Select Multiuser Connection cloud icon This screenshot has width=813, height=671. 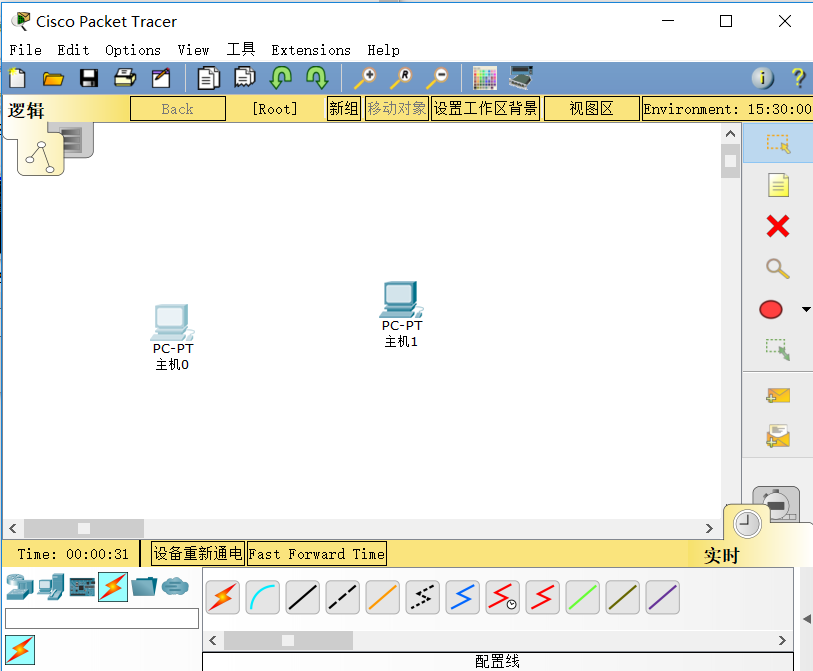175,586
